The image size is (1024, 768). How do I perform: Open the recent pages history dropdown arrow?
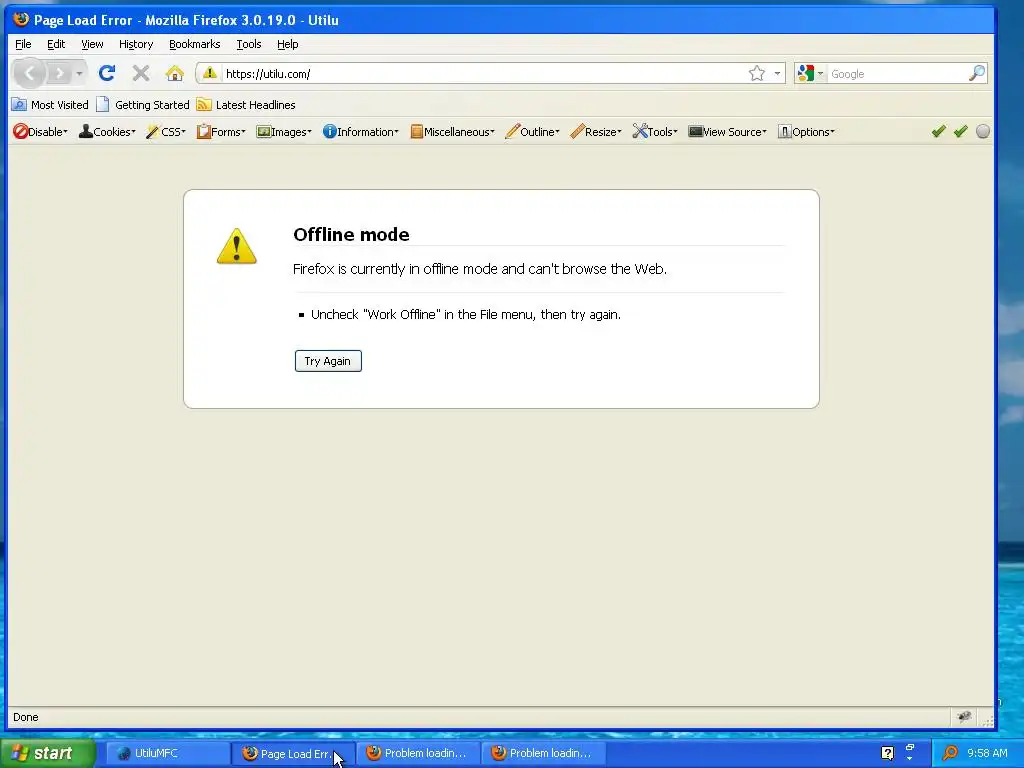click(x=79, y=73)
